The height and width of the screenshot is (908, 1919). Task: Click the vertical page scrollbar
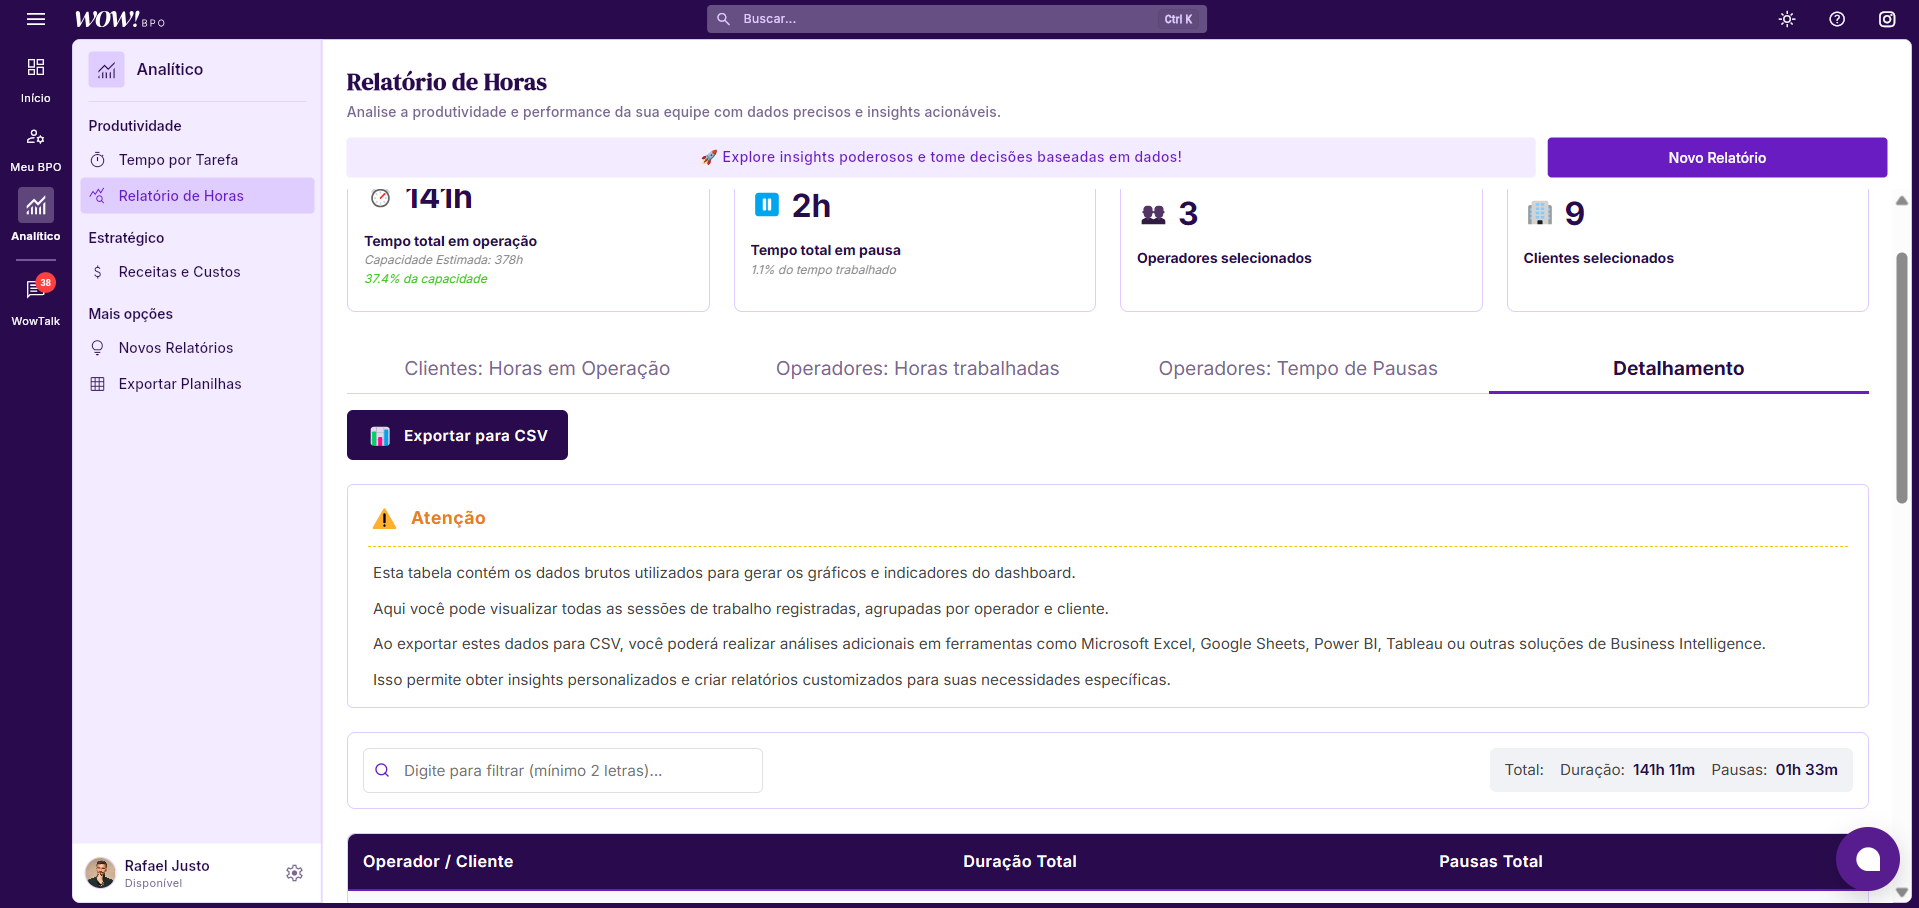(x=1901, y=380)
